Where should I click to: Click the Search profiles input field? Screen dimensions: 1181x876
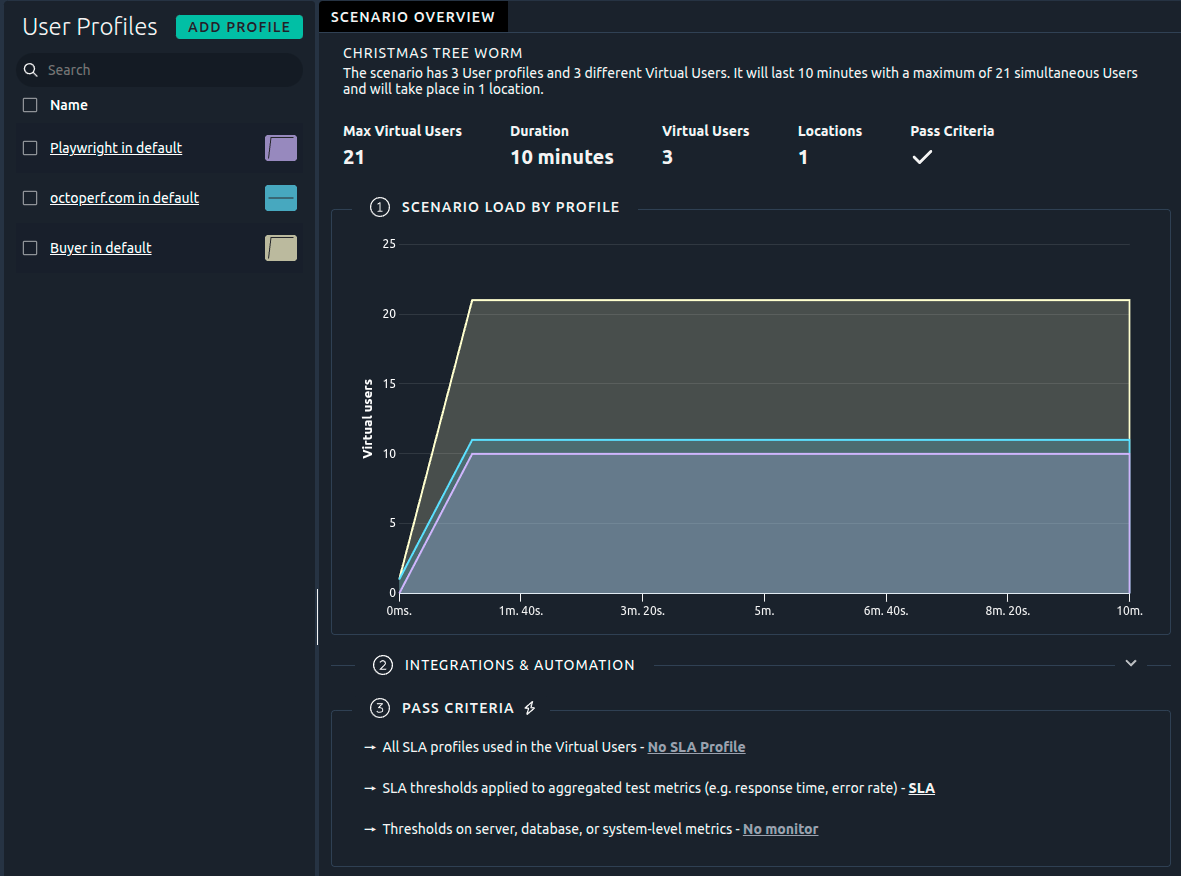click(x=170, y=70)
